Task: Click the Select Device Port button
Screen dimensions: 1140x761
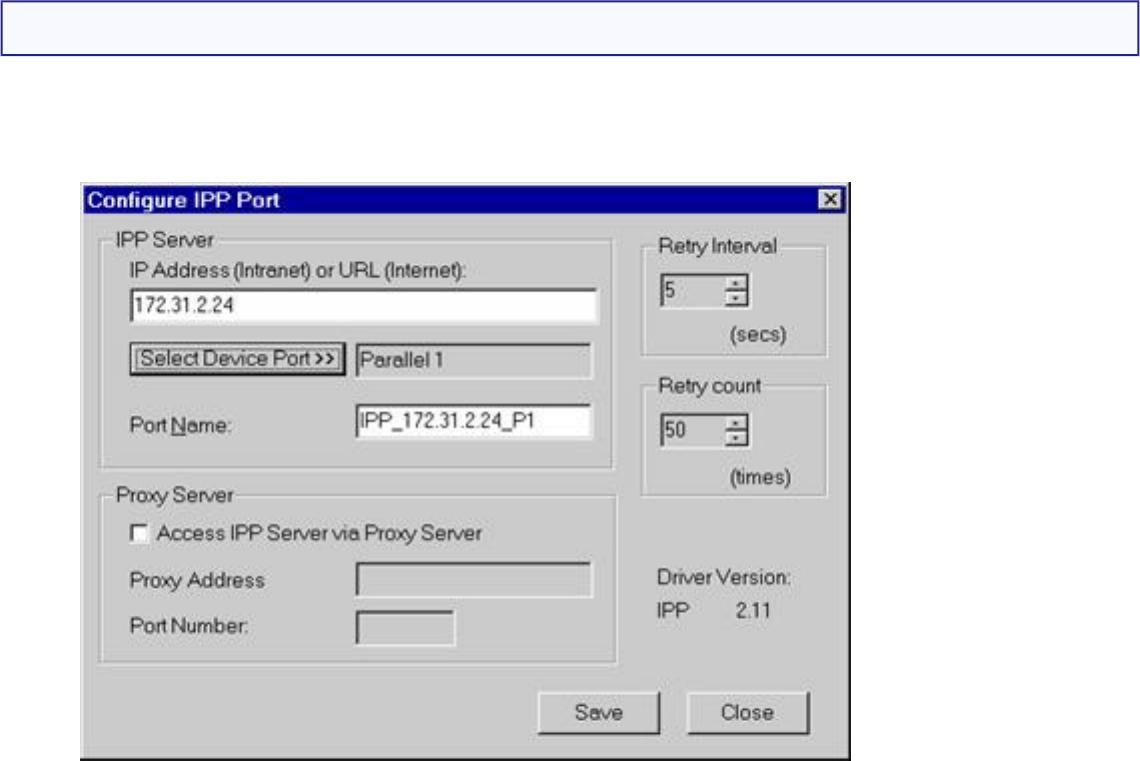Action: click(237, 358)
